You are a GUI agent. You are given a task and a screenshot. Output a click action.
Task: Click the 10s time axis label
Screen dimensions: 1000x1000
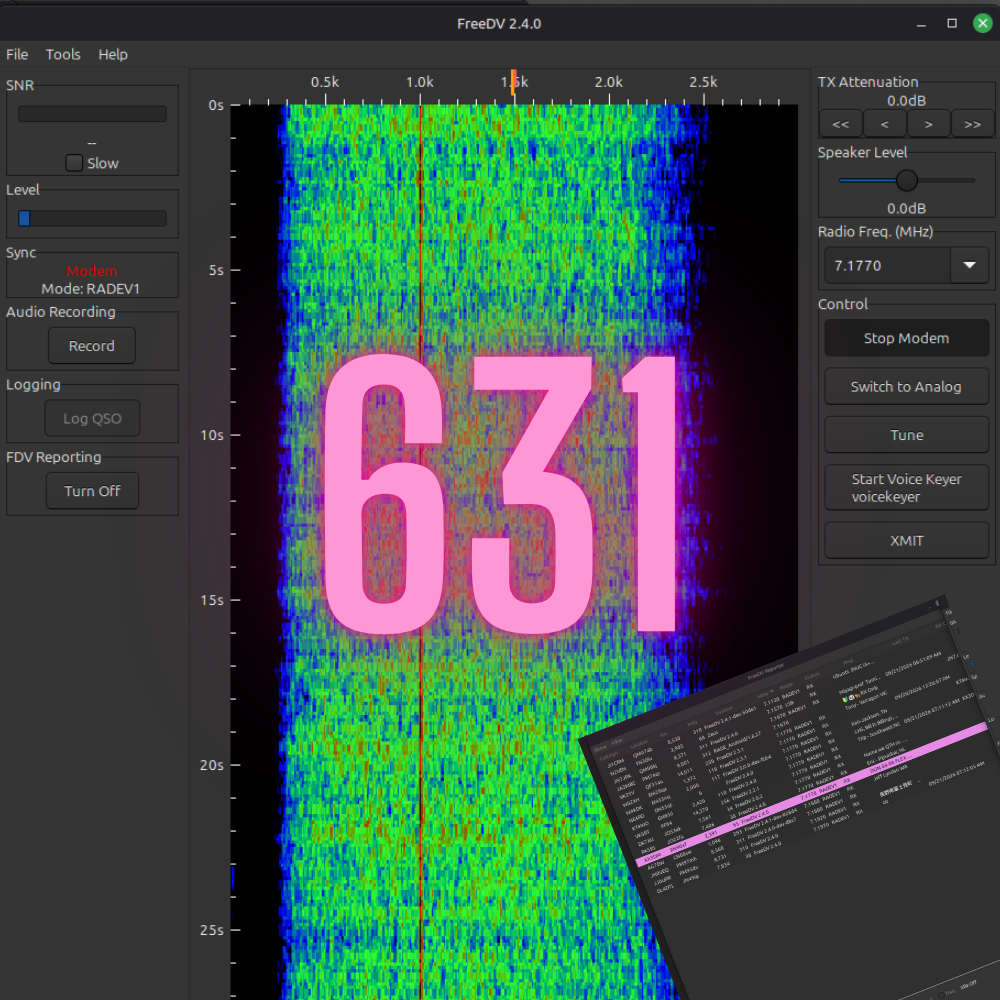click(x=212, y=435)
